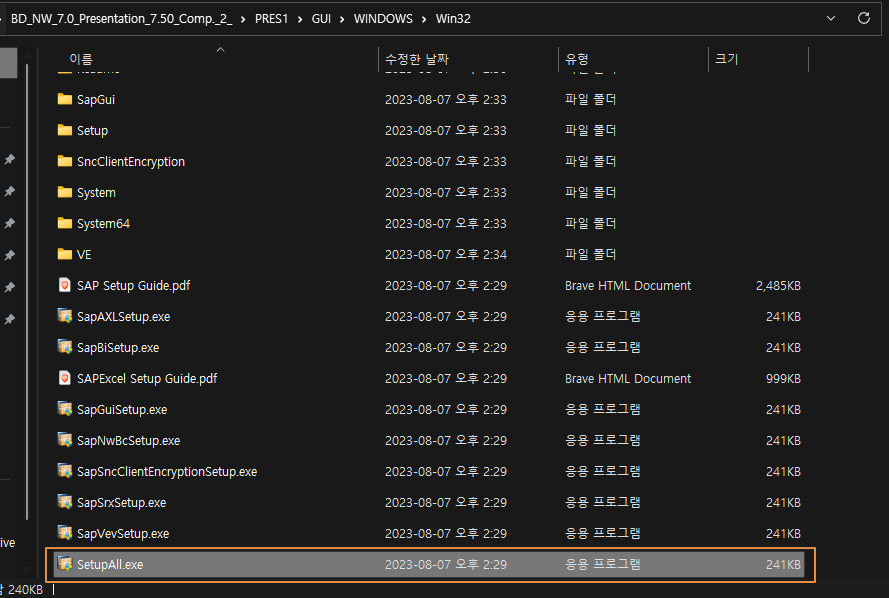Viewport: 889px width, 598px height.
Task: Go to Win32 breadcrumb segment
Action: tap(452, 18)
